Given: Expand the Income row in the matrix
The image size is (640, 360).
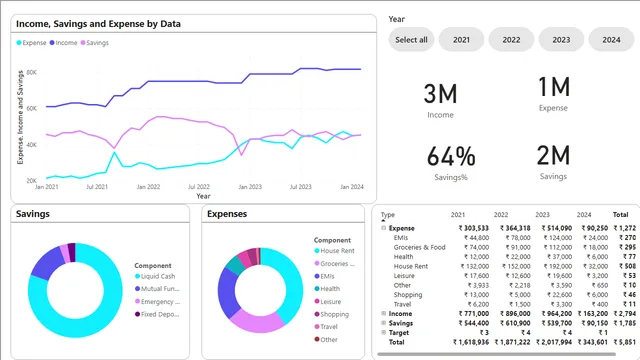Looking at the screenshot, I should 383,313.
